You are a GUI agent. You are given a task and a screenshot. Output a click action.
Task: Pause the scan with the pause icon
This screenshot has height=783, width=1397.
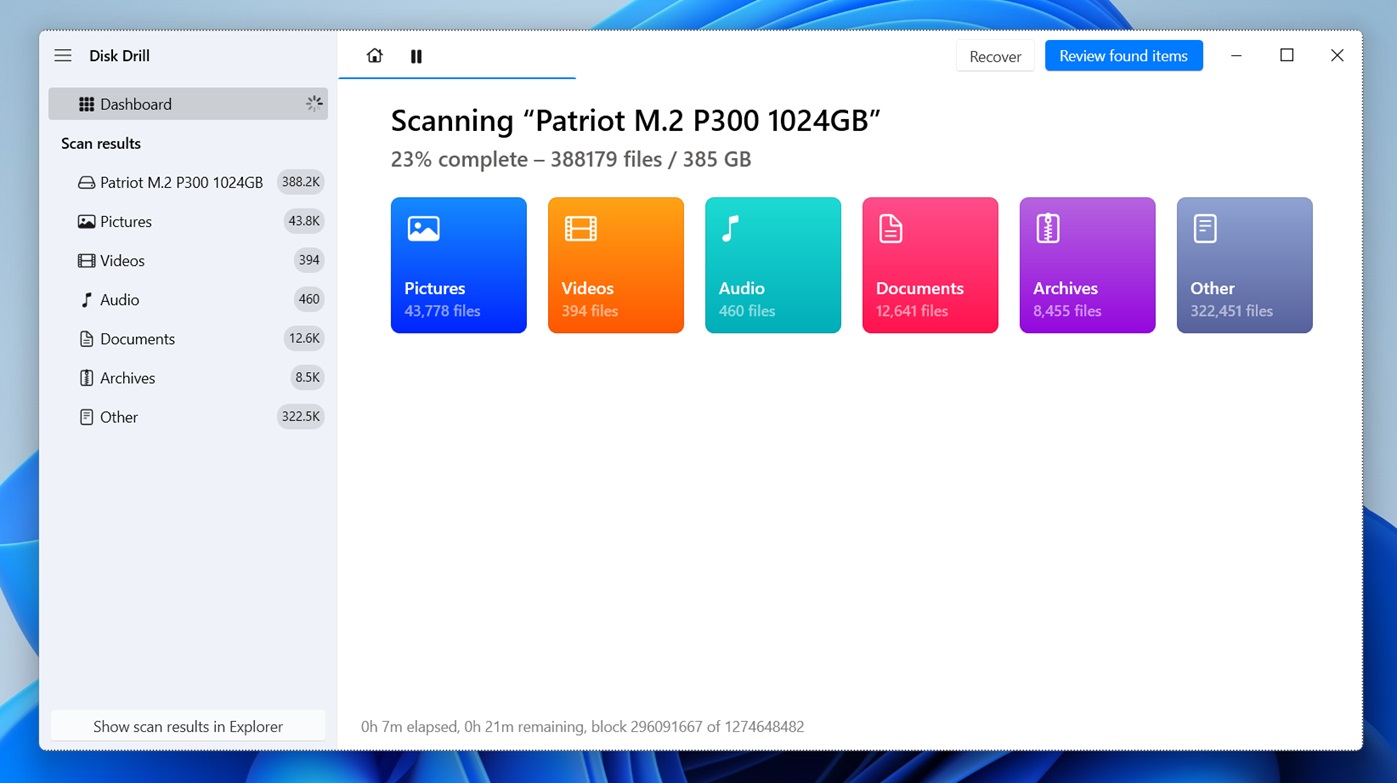[416, 56]
